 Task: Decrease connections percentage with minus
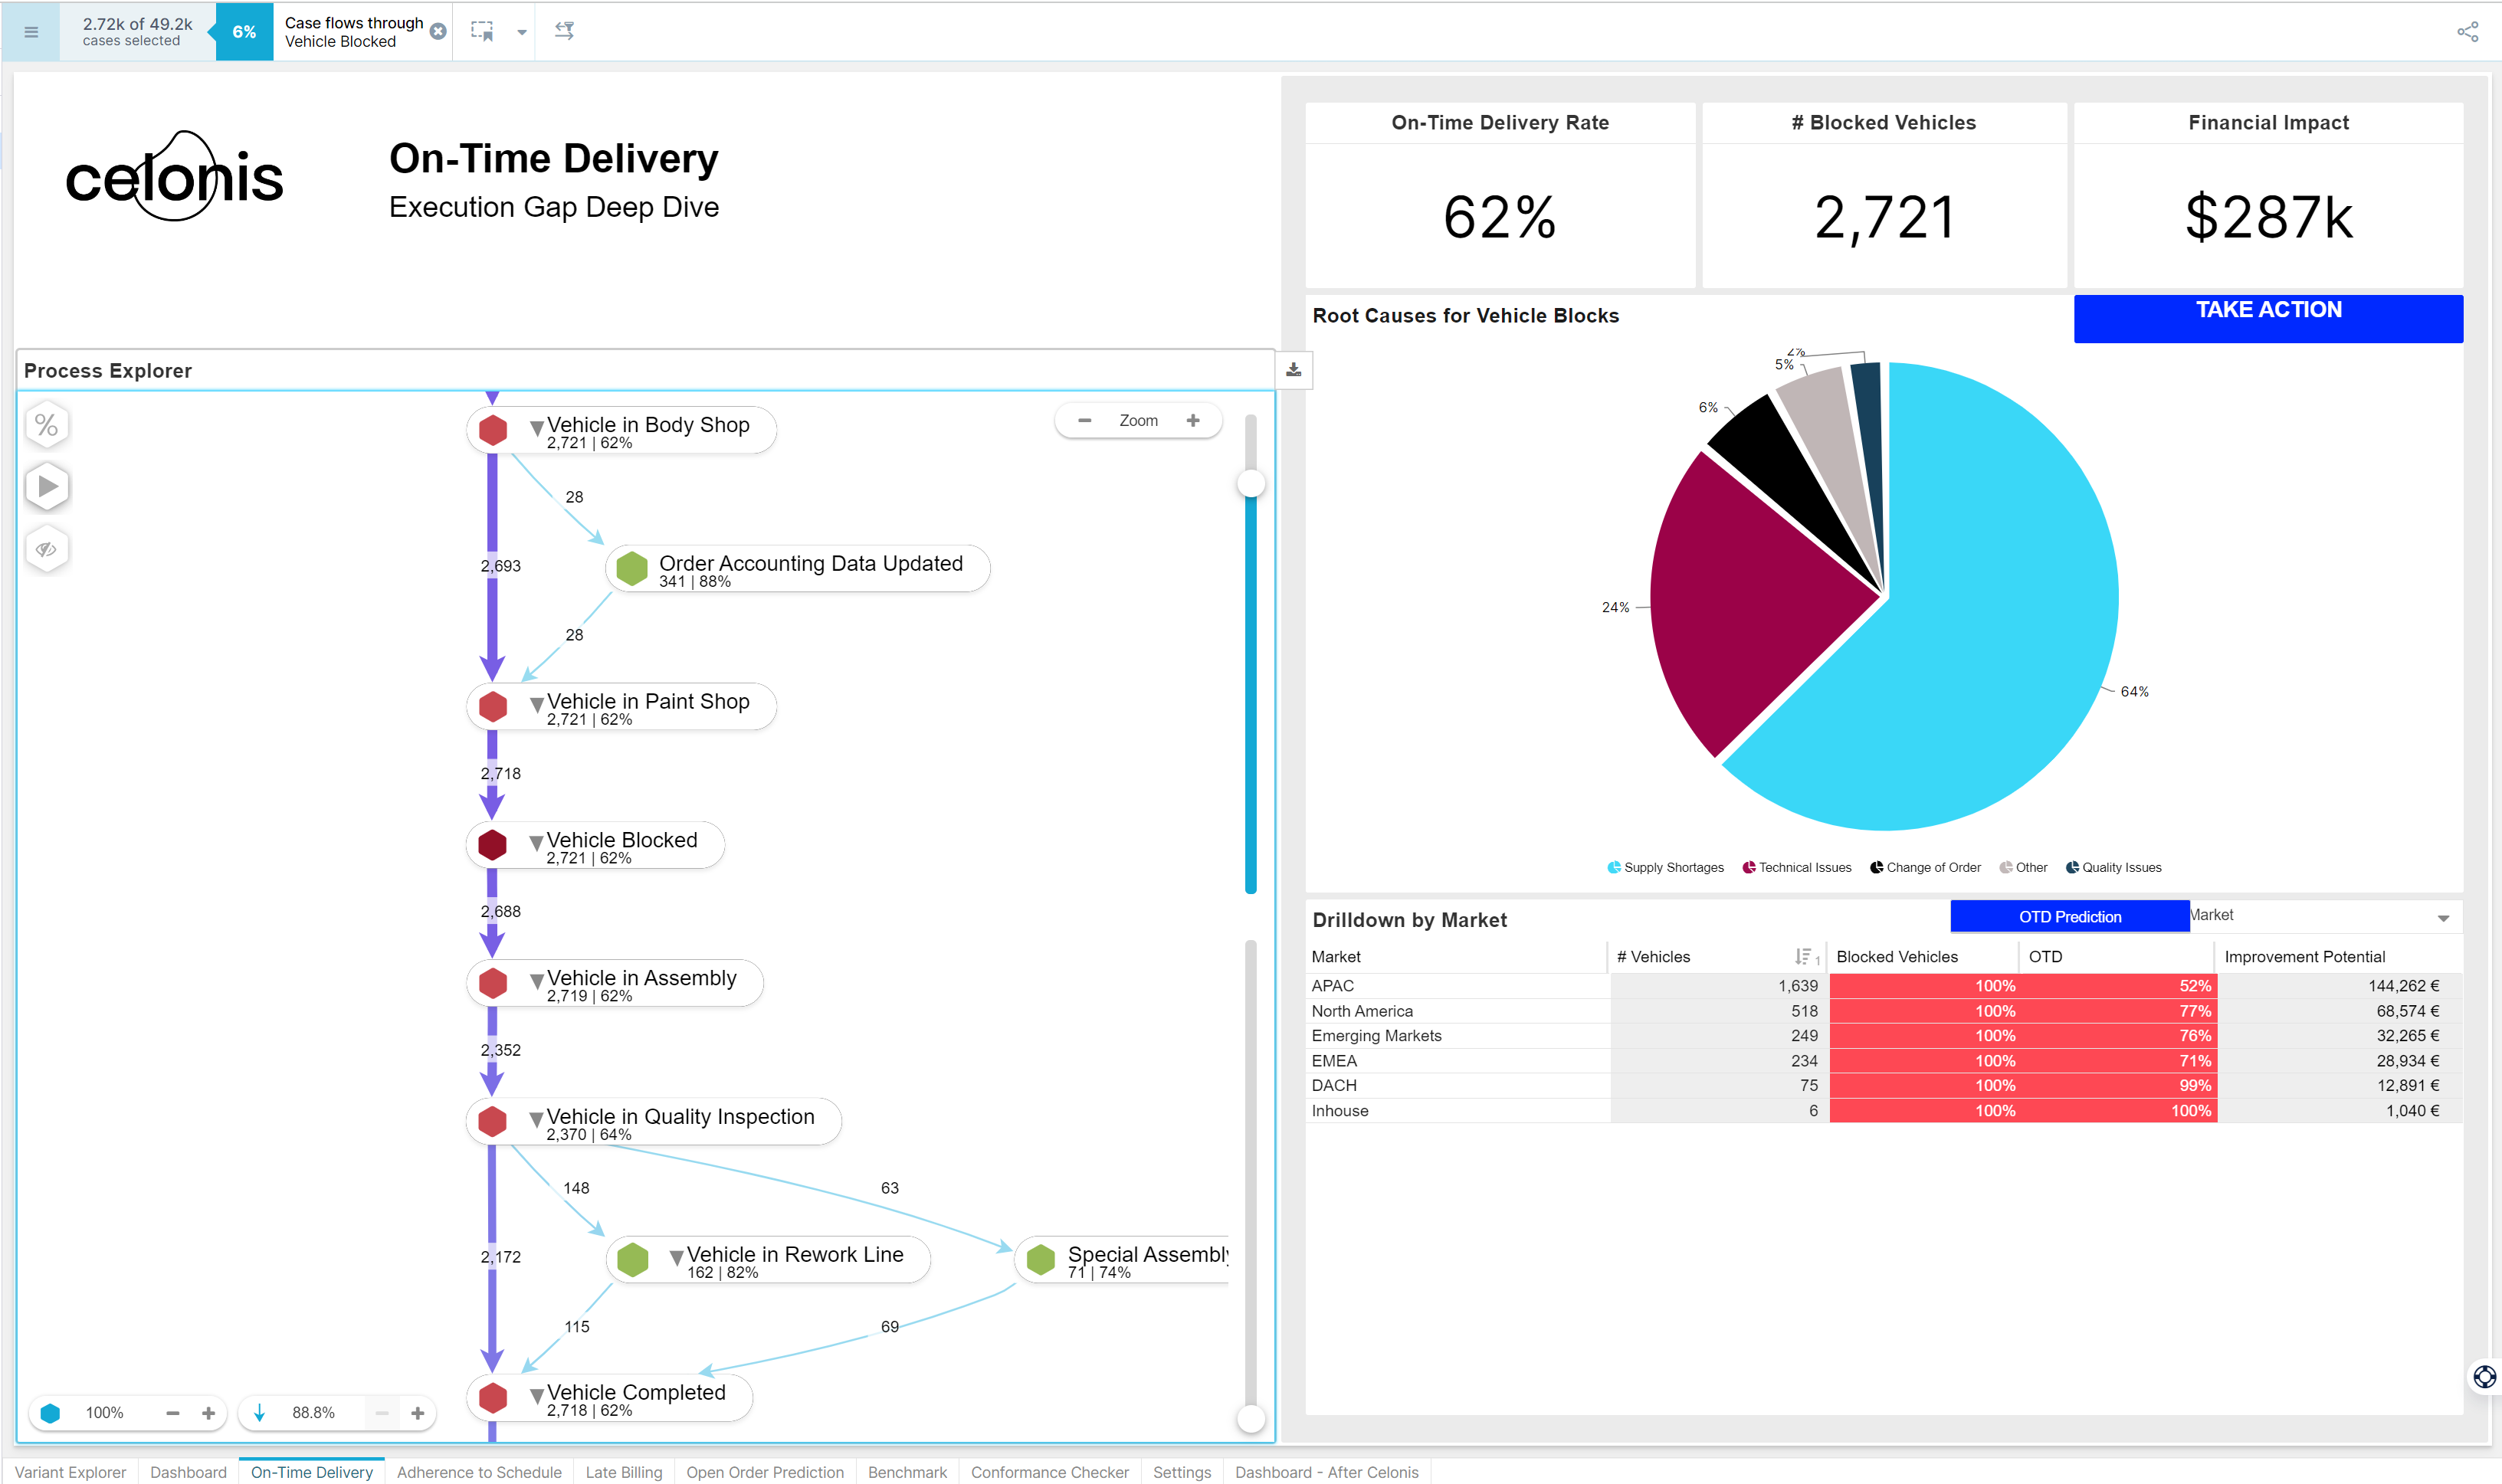[x=382, y=1413]
